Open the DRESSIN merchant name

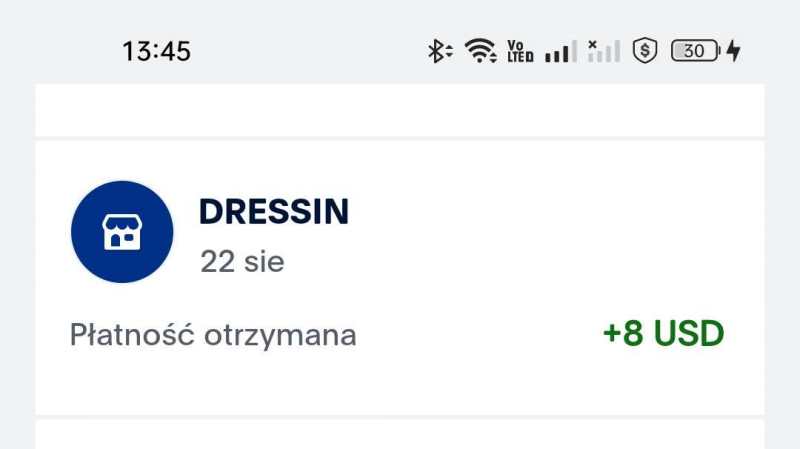coord(274,212)
